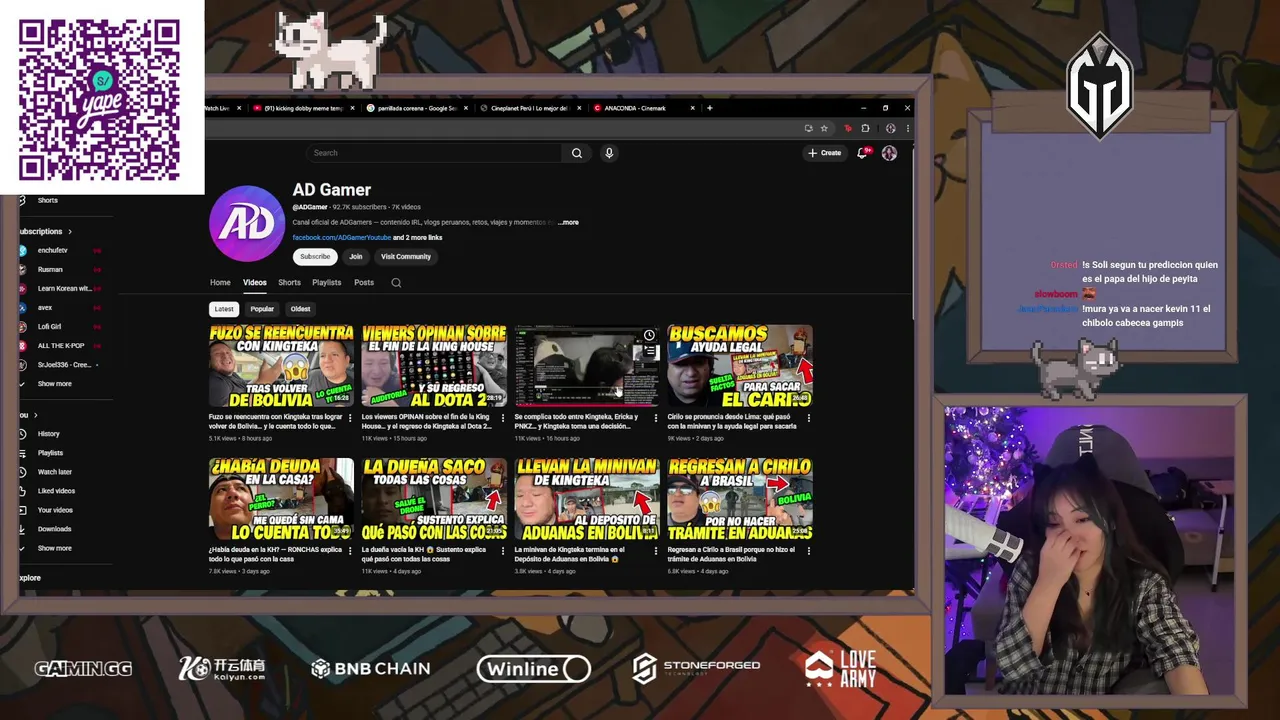Switch to parrillada coreana Google Search tab
The image size is (1280, 720).
[x=416, y=108]
